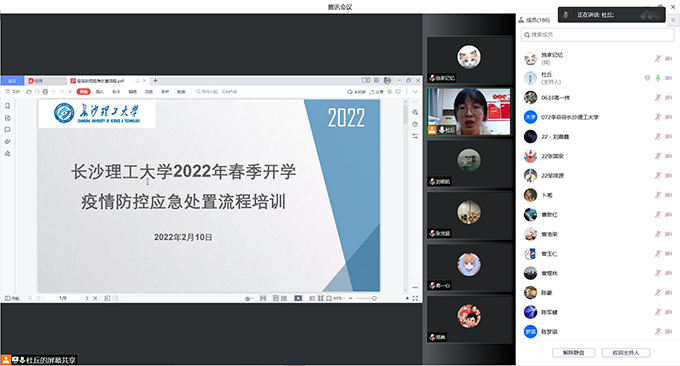
Task: Open the members panel menu icon
Action: tap(673, 20)
